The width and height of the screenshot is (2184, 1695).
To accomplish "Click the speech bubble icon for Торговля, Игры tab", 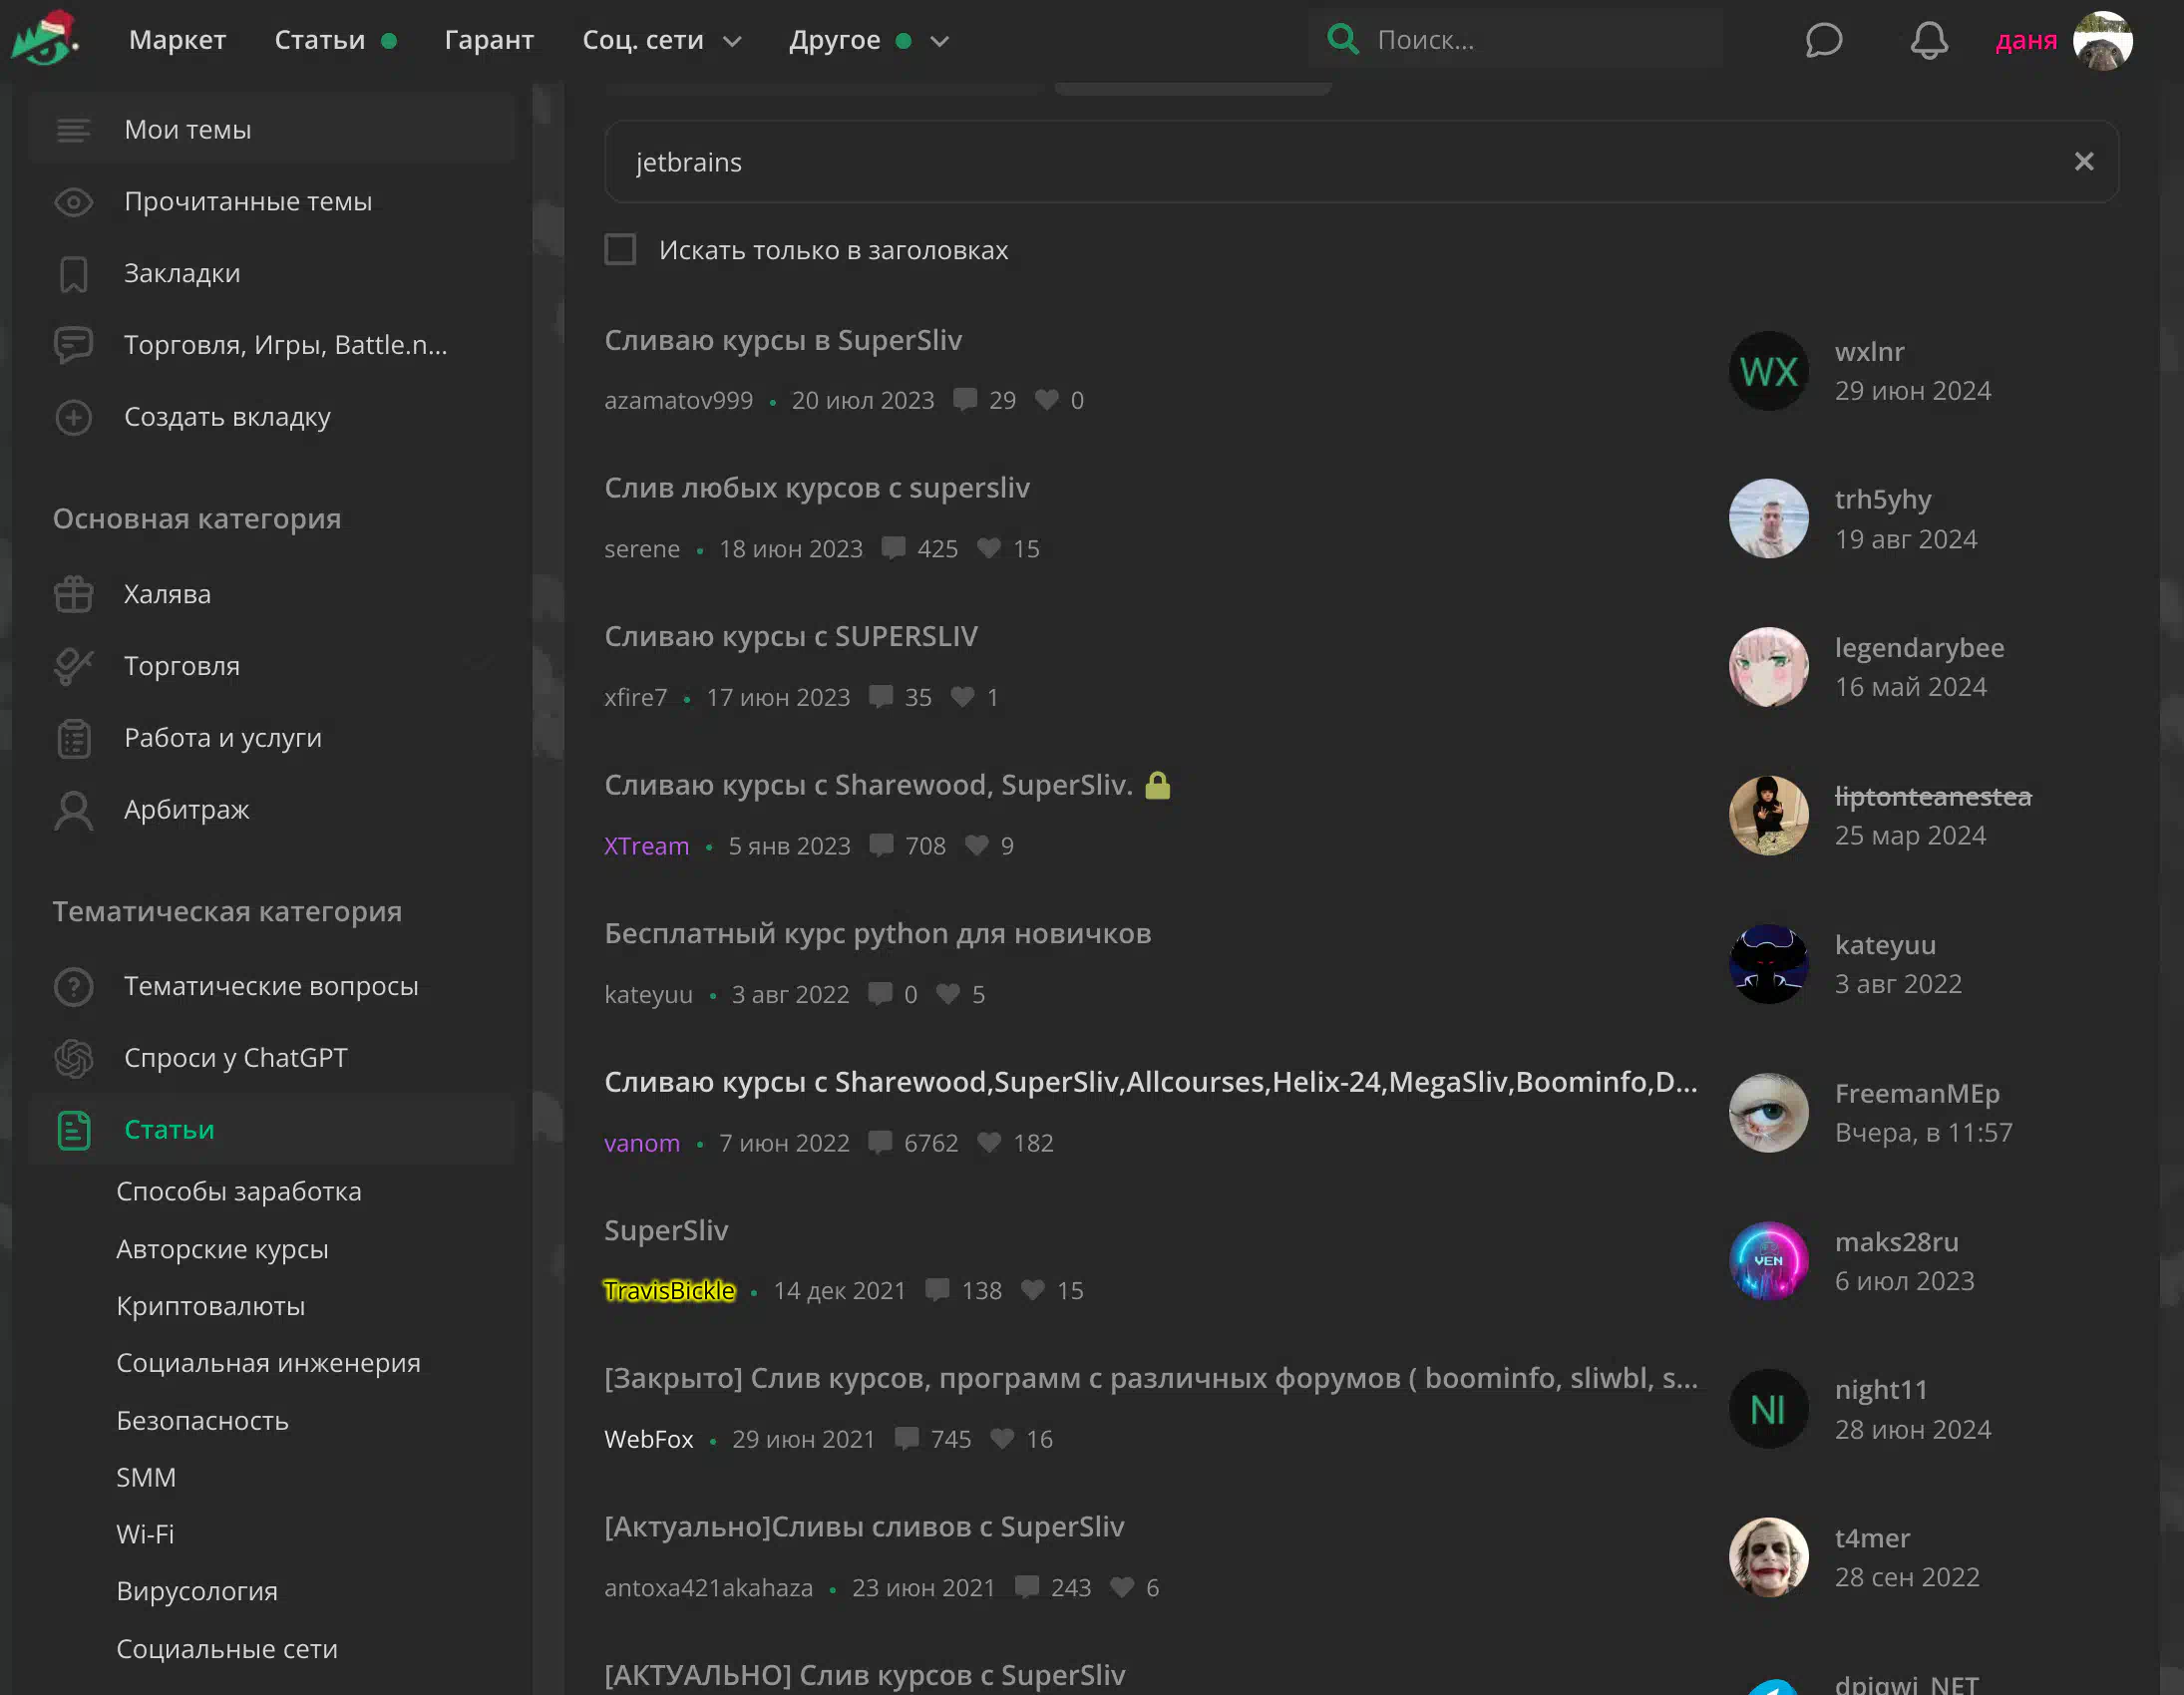I will tap(73, 345).
